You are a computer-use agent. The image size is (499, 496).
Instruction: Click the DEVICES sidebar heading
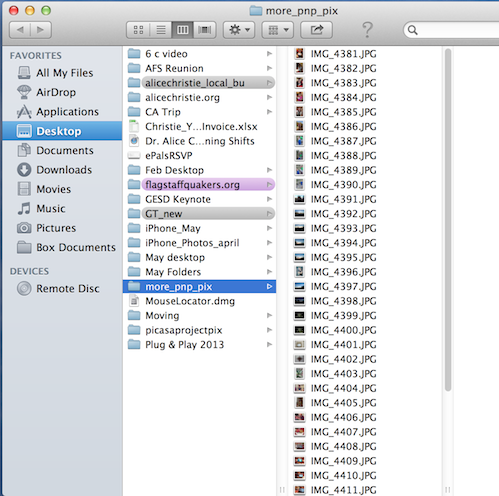click(29, 271)
